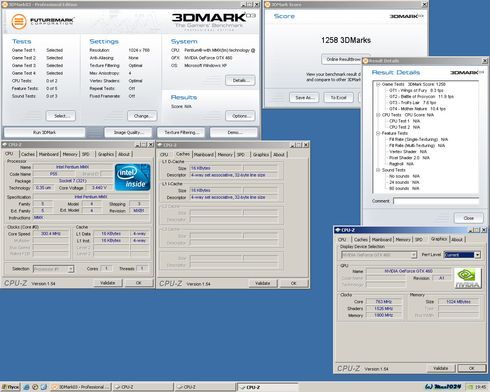
Task: Click the Select... button under Tests
Action: (x=61, y=116)
